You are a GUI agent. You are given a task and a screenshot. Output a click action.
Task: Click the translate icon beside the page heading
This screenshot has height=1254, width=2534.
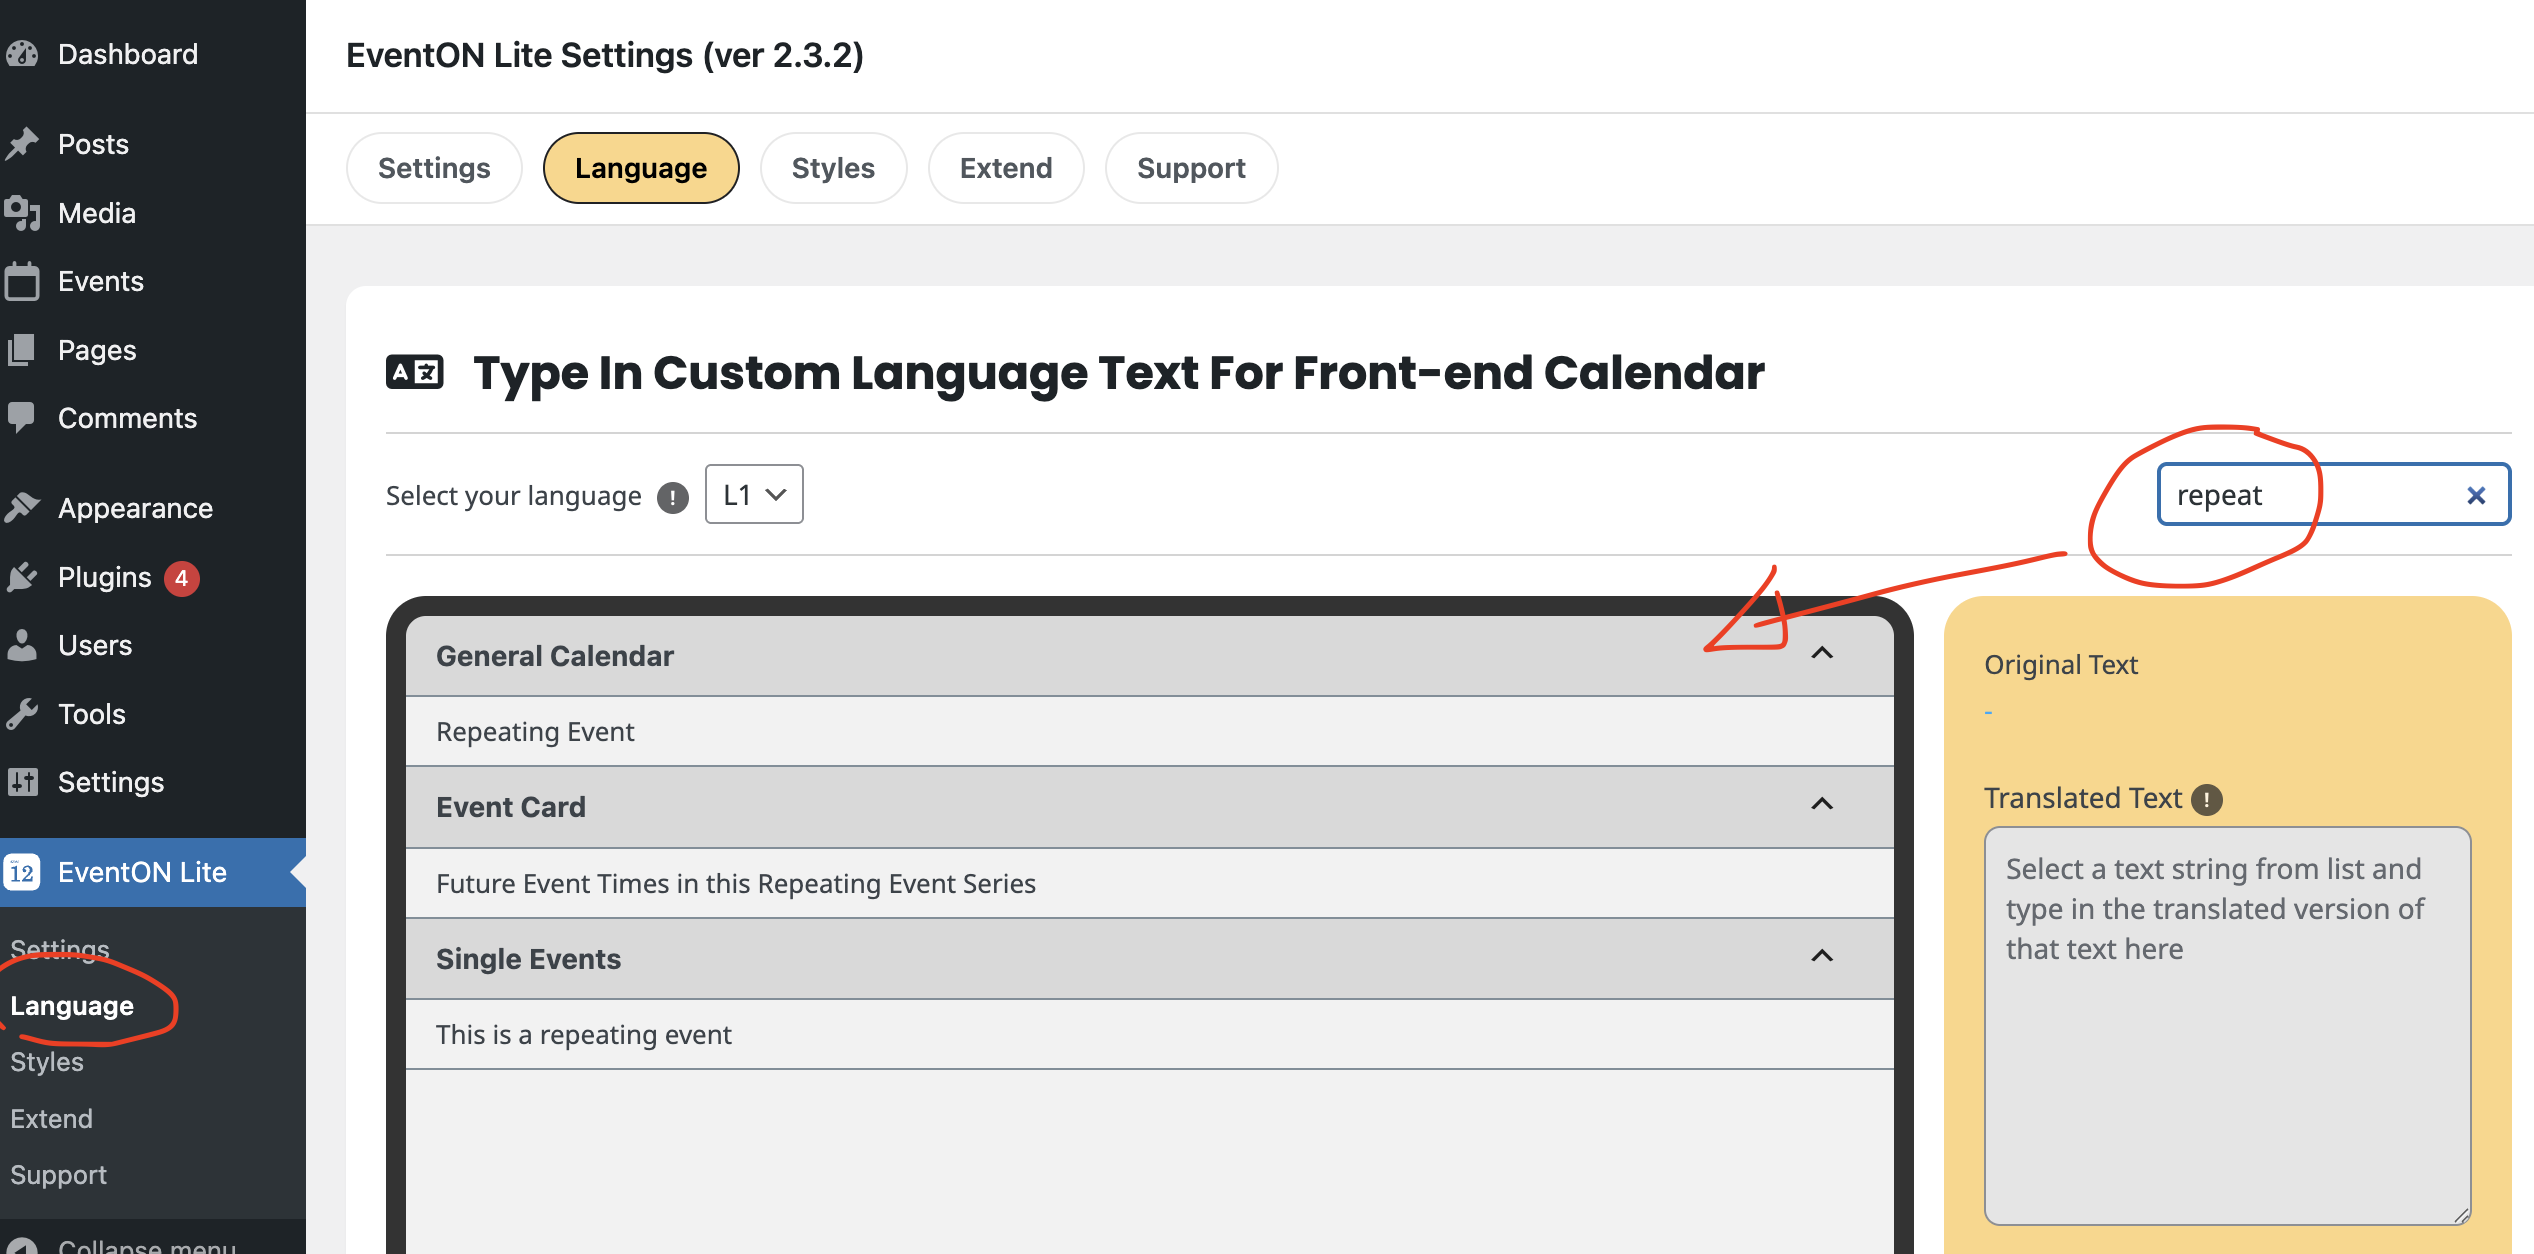coord(415,373)
